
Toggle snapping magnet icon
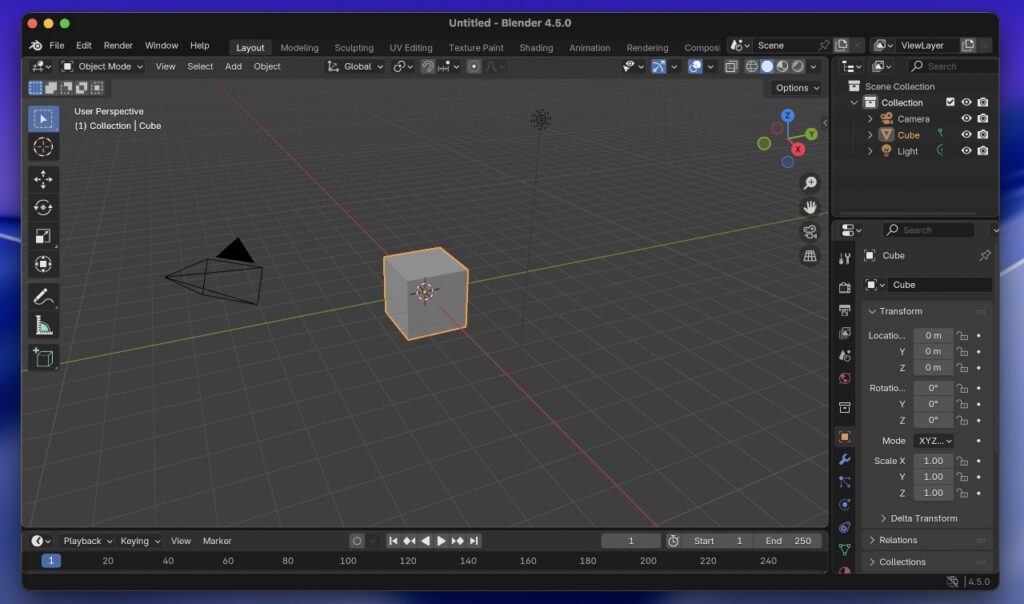pyautogui.click(x=427, y=67)
